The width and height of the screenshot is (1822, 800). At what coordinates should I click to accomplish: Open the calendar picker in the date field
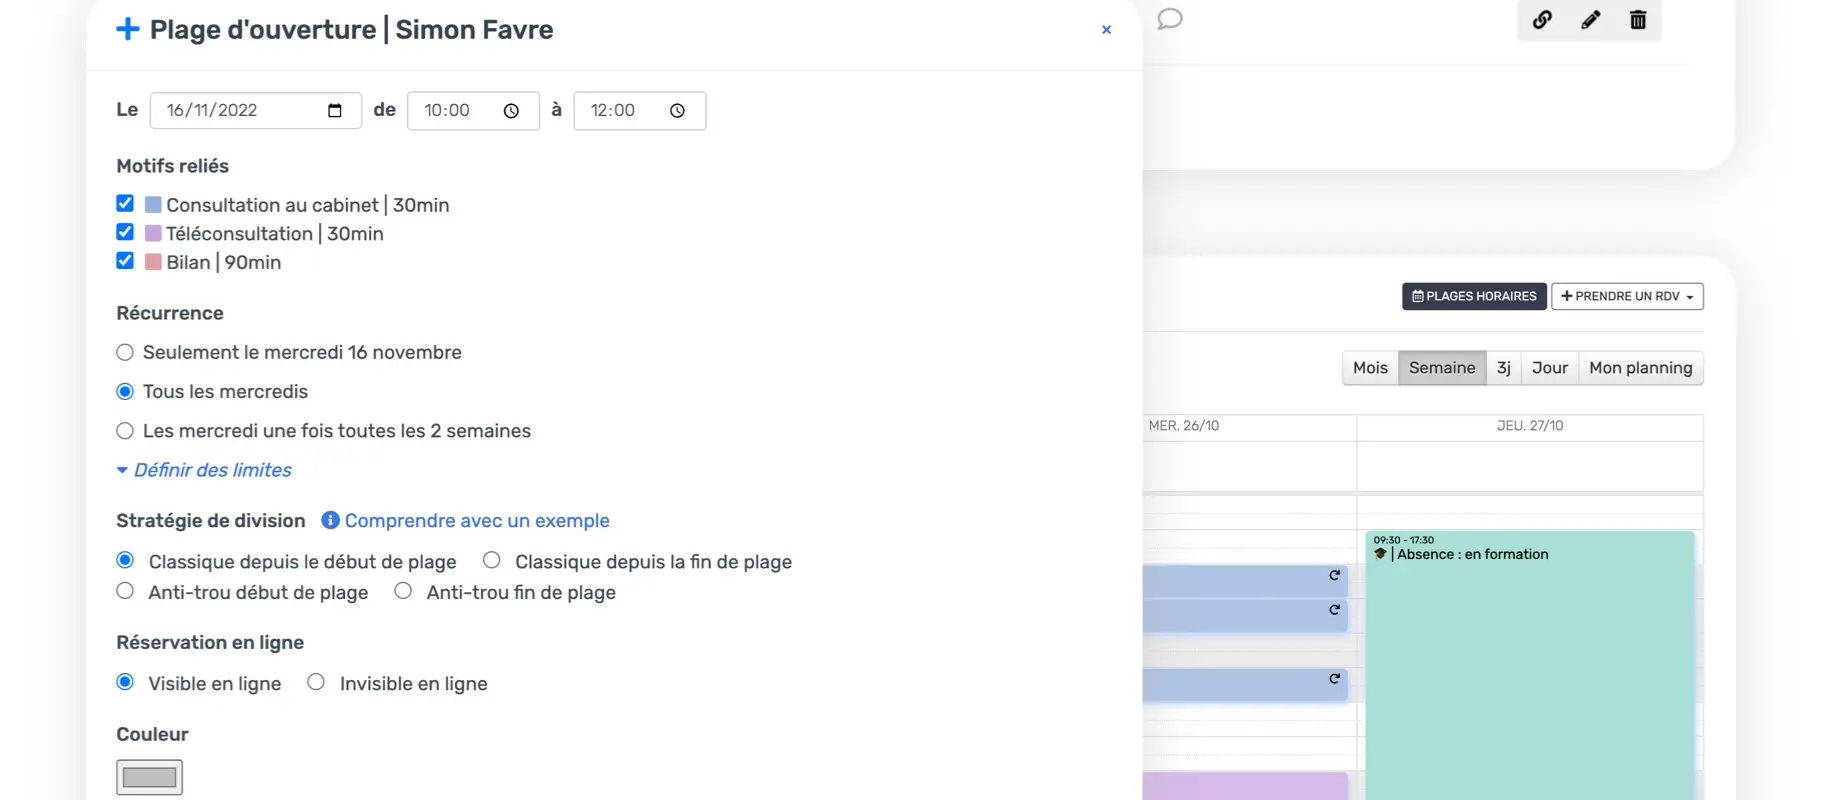[335, 111]
